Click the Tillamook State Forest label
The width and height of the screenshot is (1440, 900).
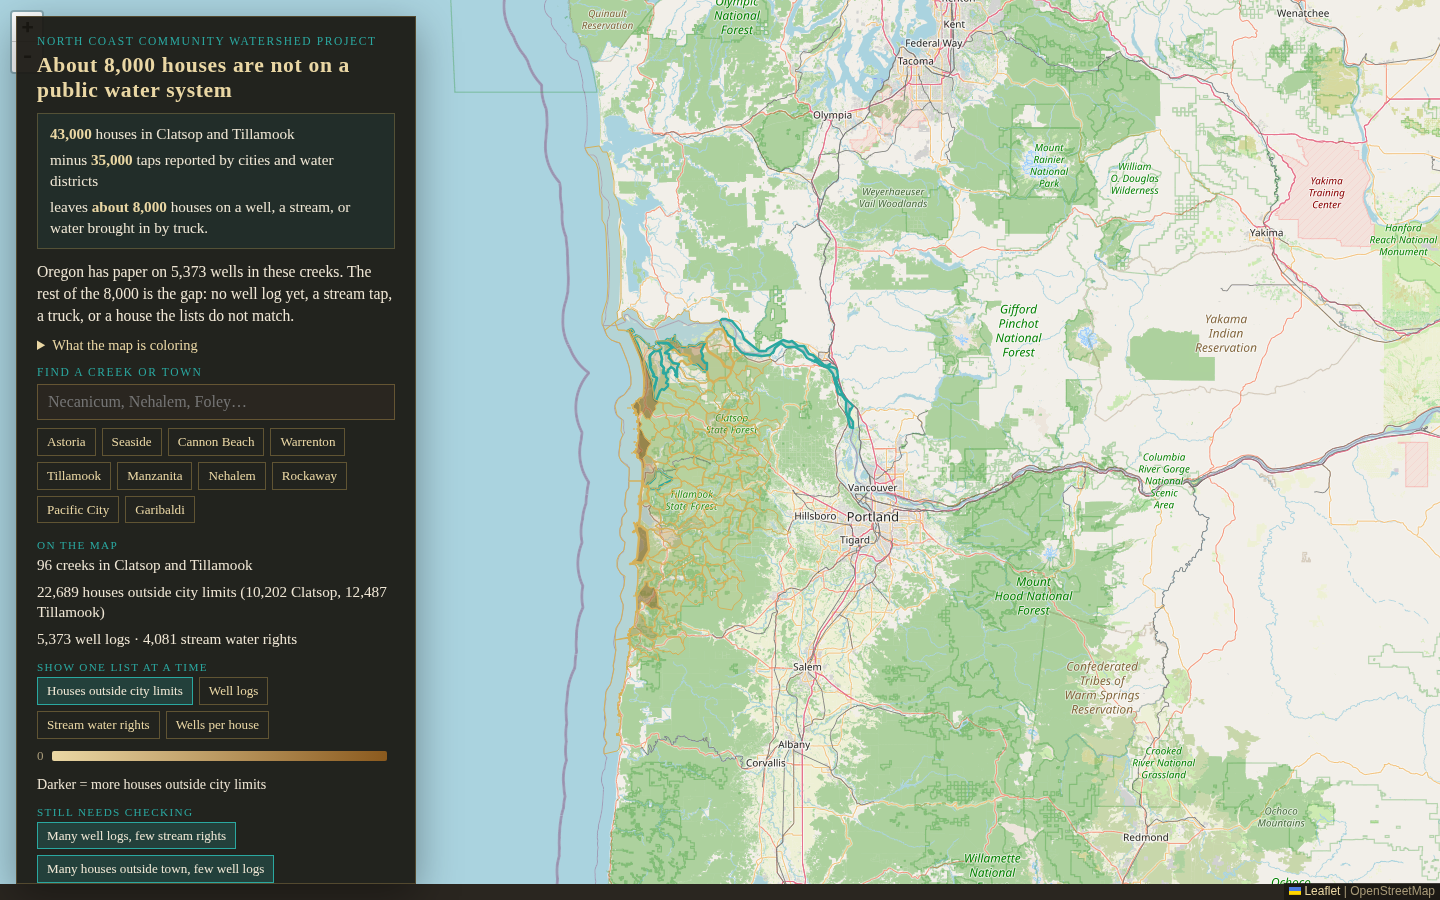click(x=691, y=500)
